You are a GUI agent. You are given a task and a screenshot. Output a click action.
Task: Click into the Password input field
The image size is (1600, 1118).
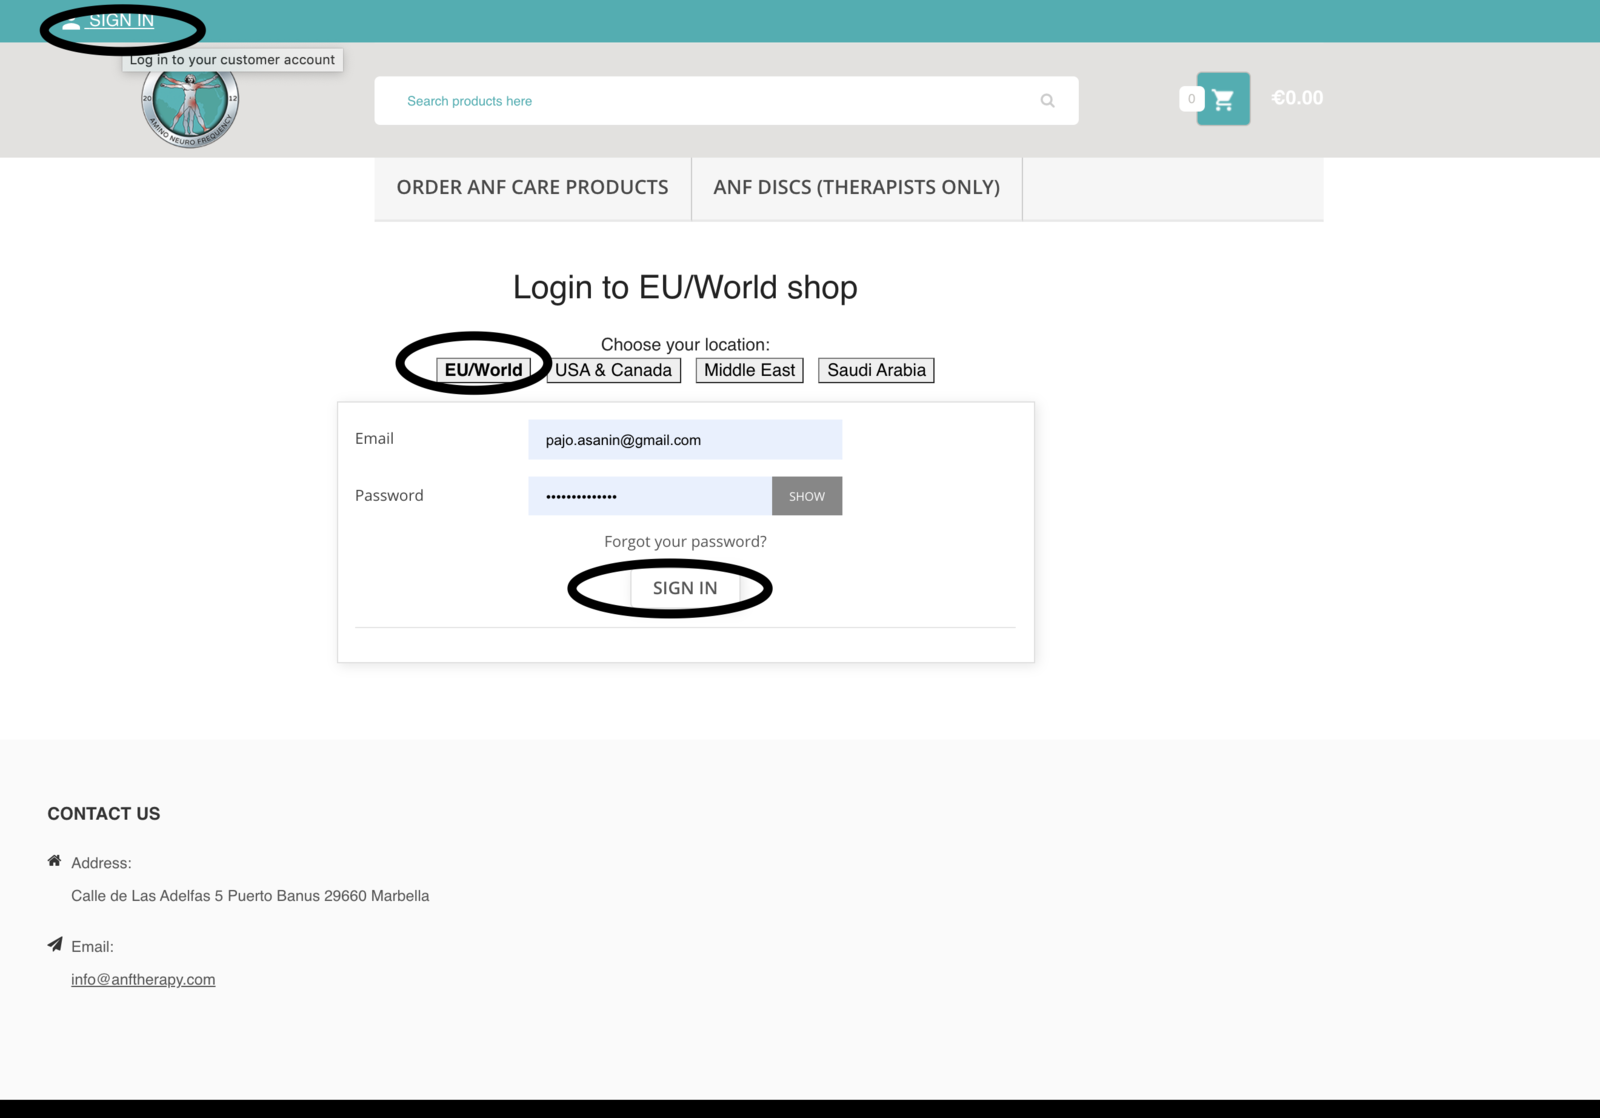tap(650, 496)
